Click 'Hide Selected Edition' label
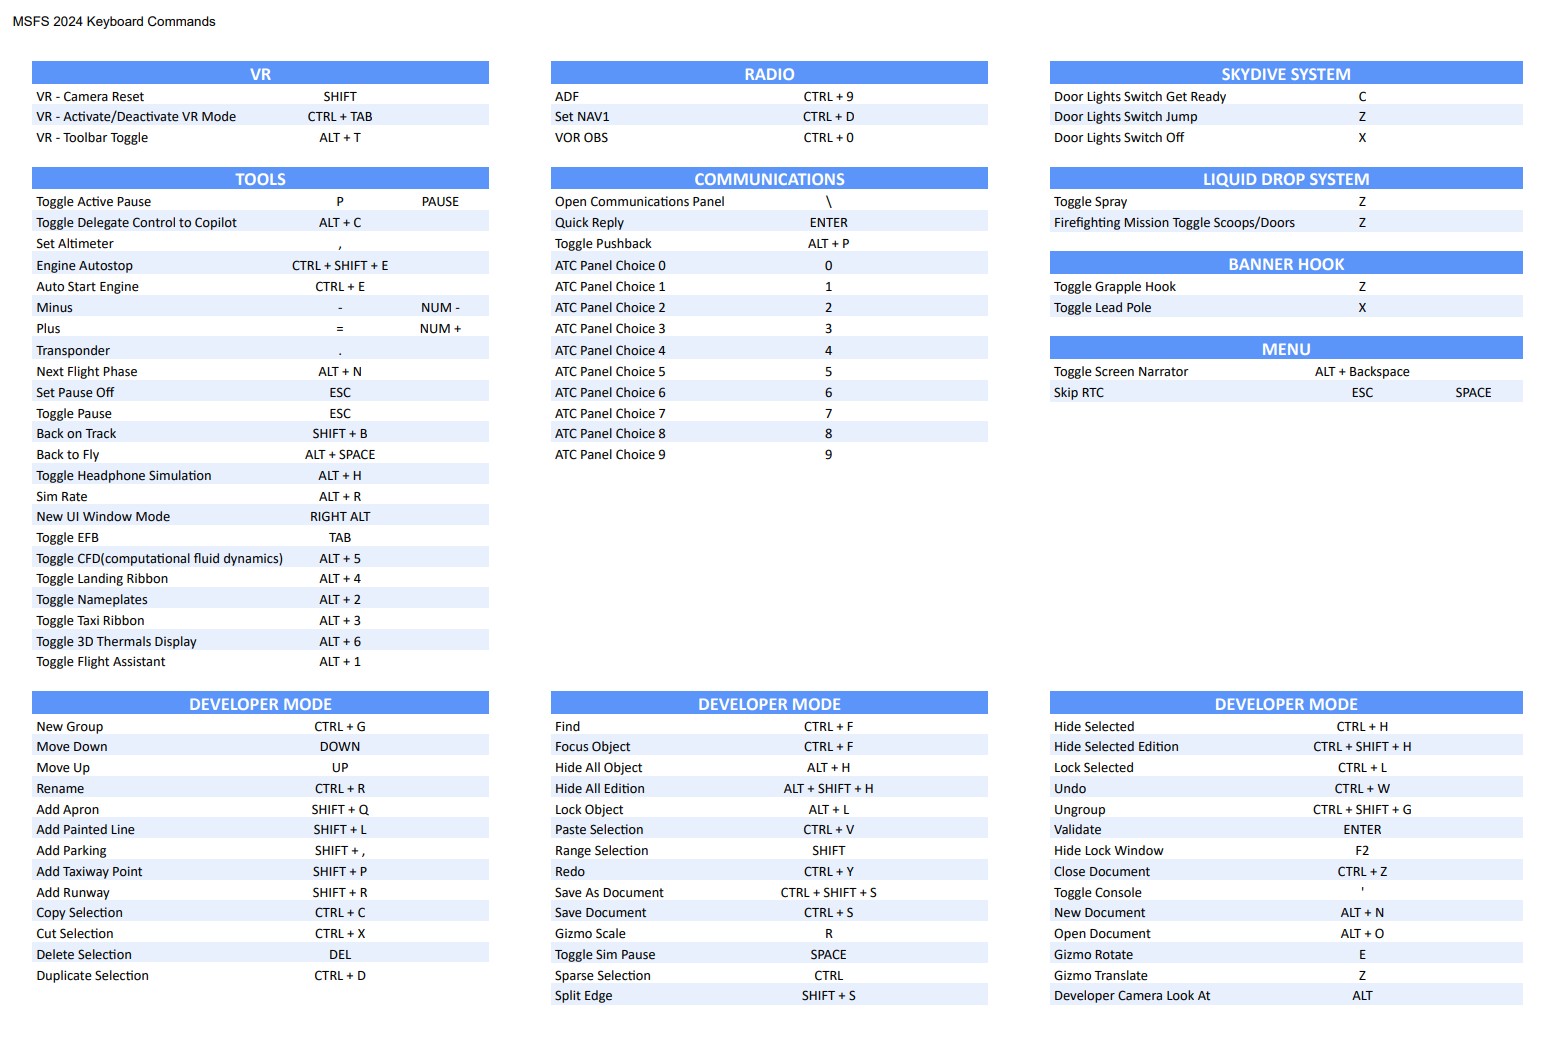Viewport: 1549px width, 1061px height. point(1116,747)
